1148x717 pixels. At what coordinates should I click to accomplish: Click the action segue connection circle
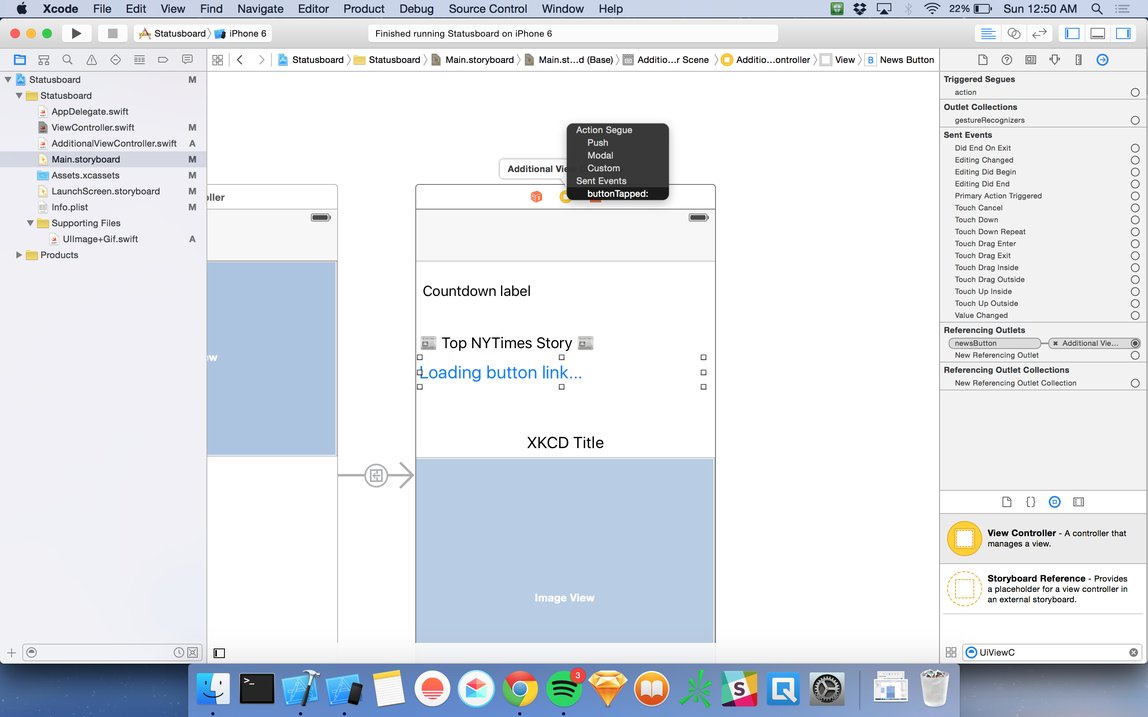click(1135, 92)
